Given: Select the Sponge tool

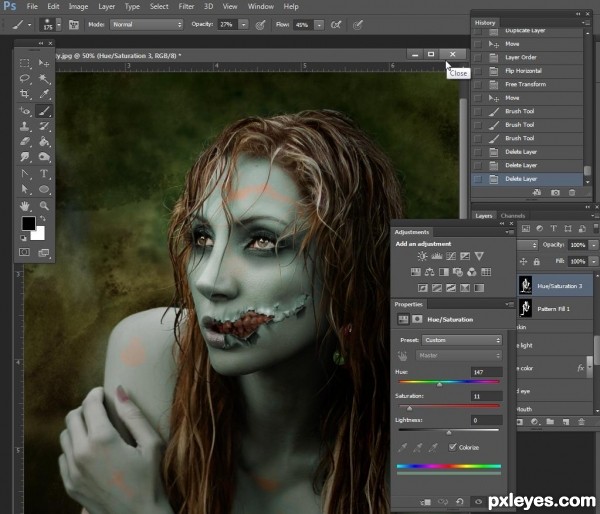Looking at the screenshot, I should [x=44, y=157].
